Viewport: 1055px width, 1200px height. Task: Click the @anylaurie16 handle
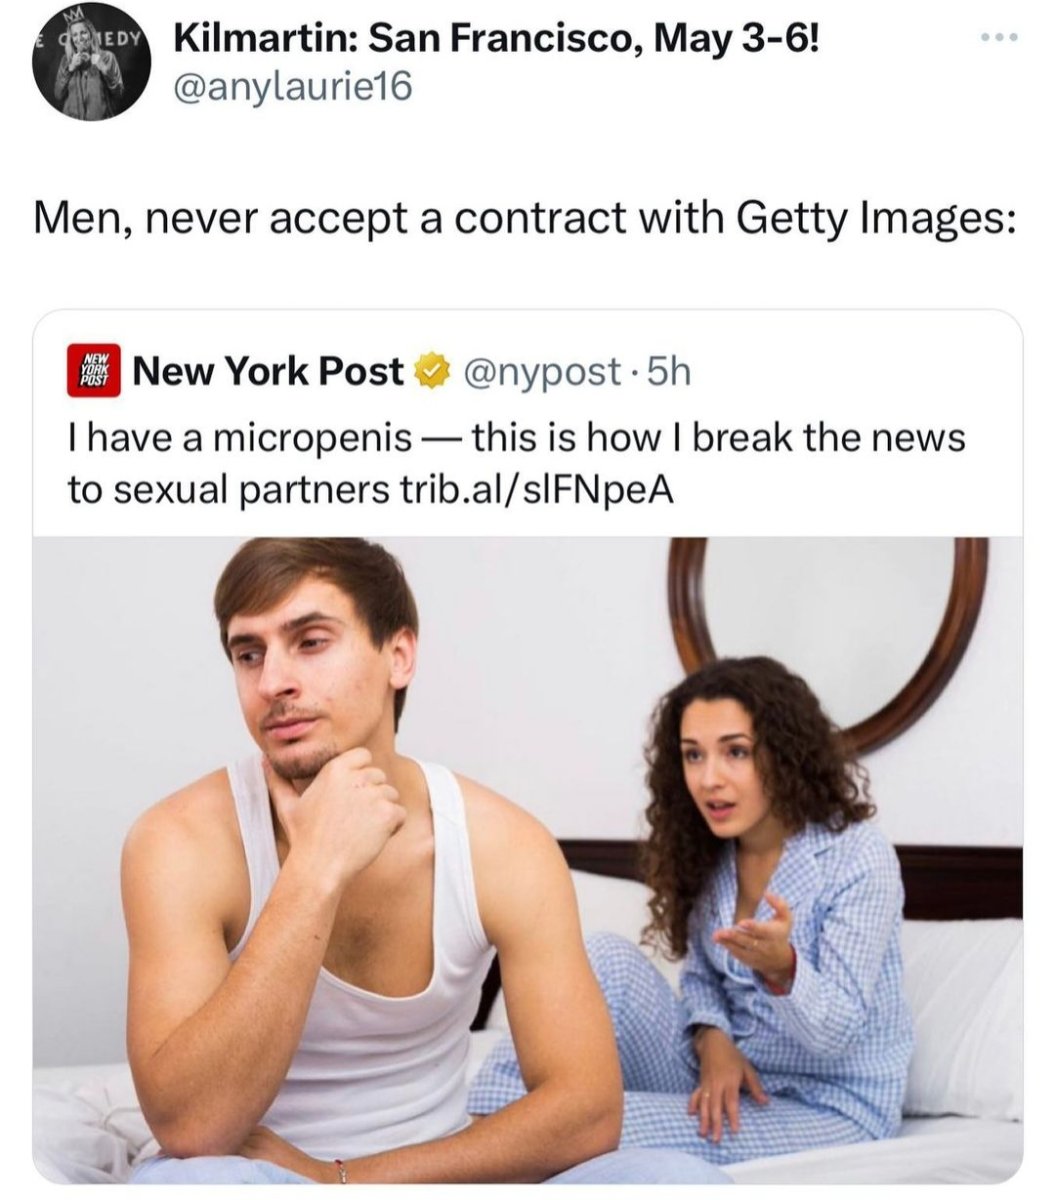(292, 89)
